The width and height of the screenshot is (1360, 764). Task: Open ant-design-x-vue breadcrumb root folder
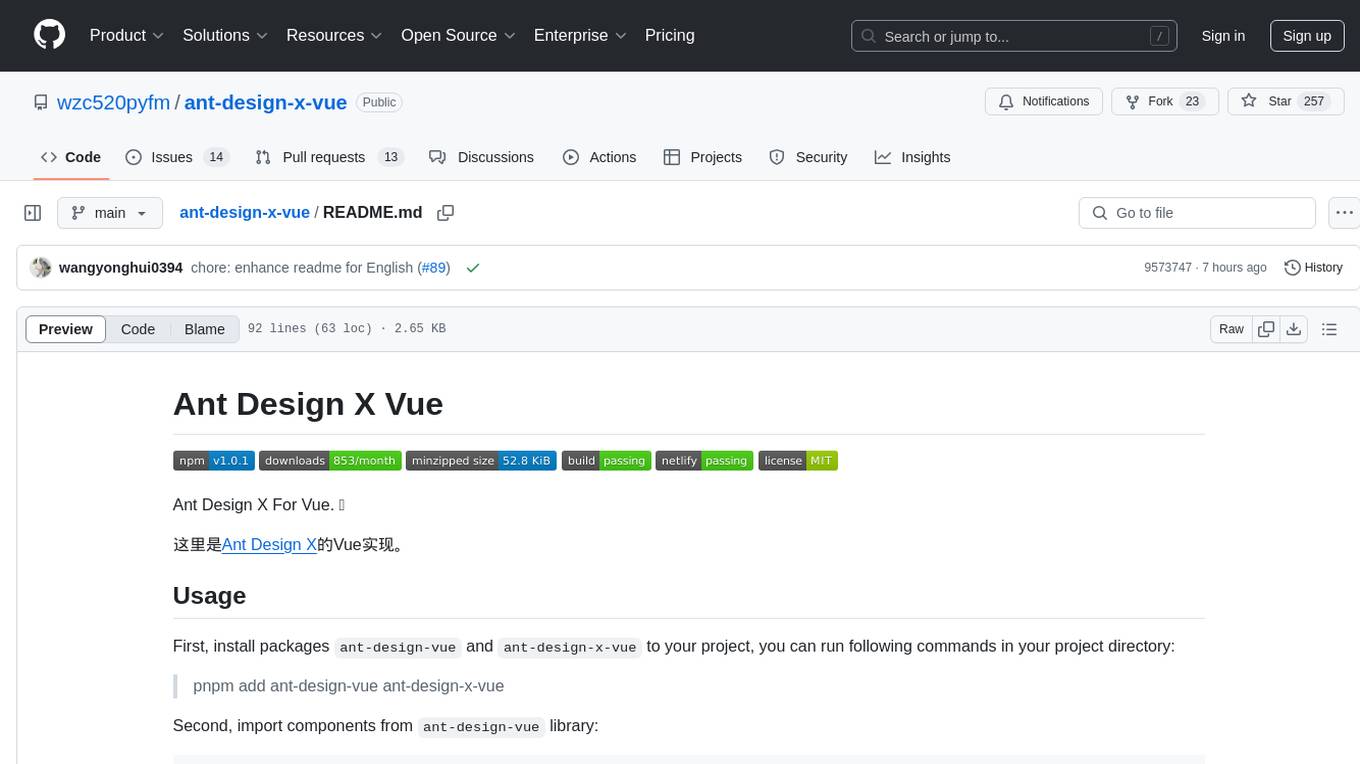(x=244, y=213)
